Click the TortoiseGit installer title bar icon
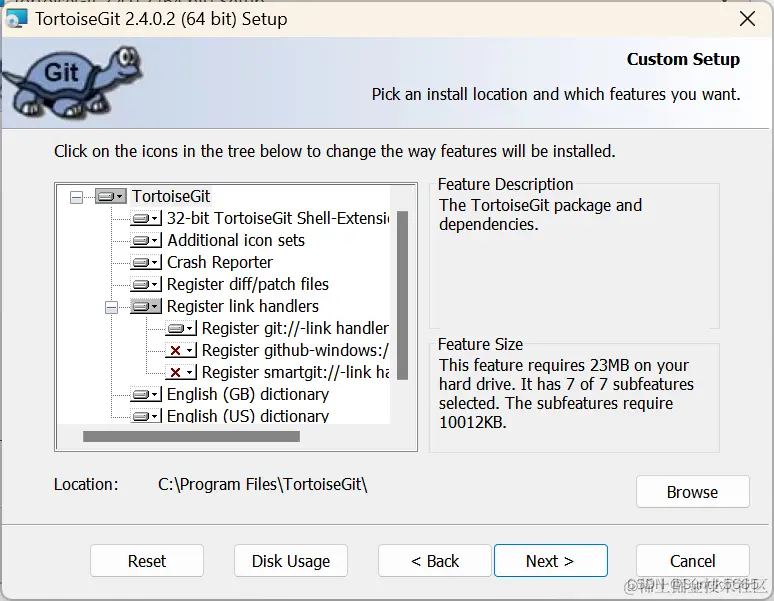The width and height of the screenshot is (774, 601). pyautogui.click(x=16, y=19)
